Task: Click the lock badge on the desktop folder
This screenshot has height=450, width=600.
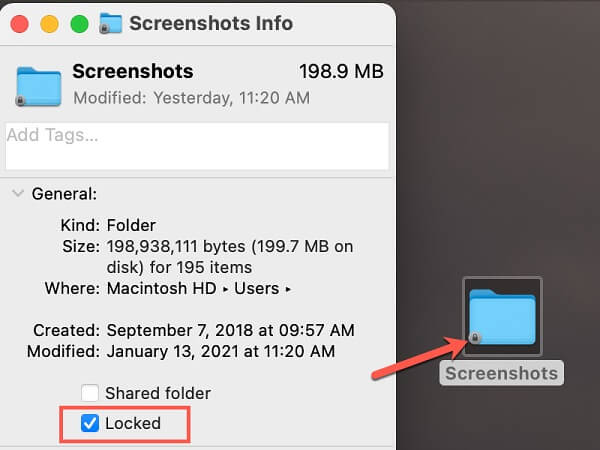Action: pos(476,339)
